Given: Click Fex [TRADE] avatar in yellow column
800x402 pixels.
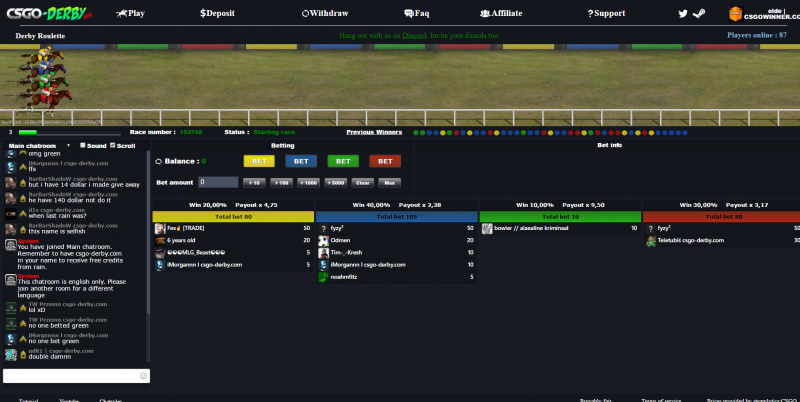Looking at the screenshot, I should 160,228.
